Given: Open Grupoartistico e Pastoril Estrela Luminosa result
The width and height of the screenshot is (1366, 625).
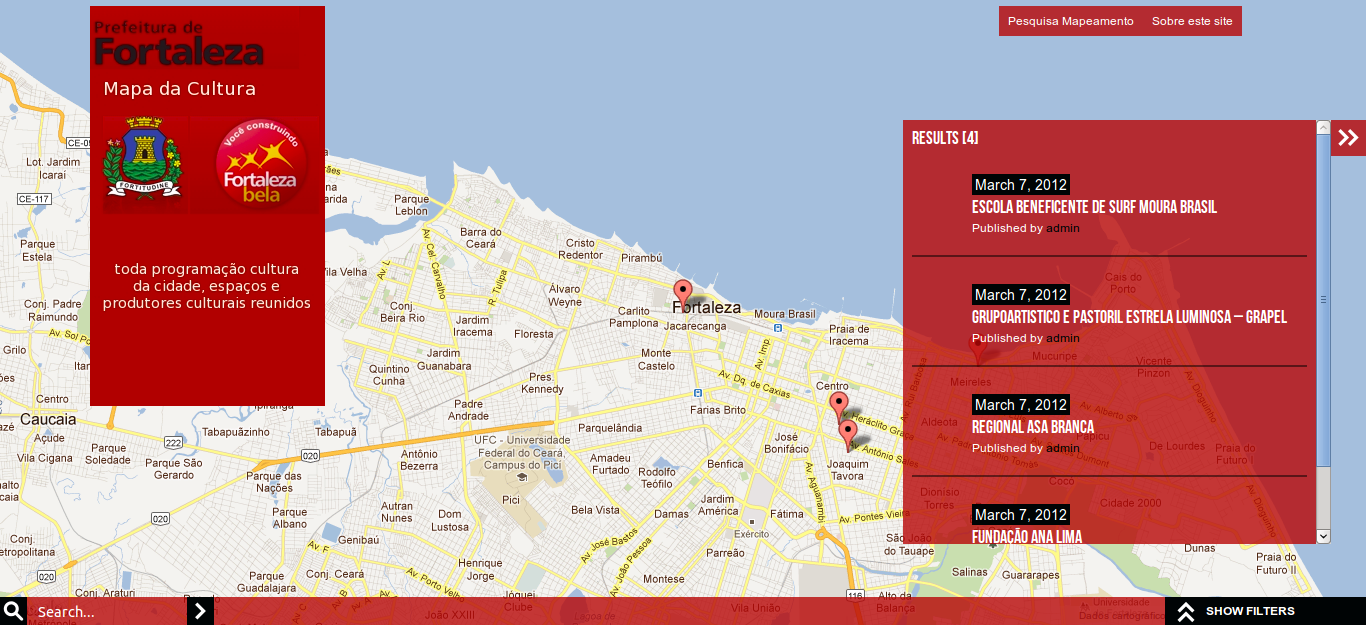Looking at the screenshot, I should [x=1129, y=317].
